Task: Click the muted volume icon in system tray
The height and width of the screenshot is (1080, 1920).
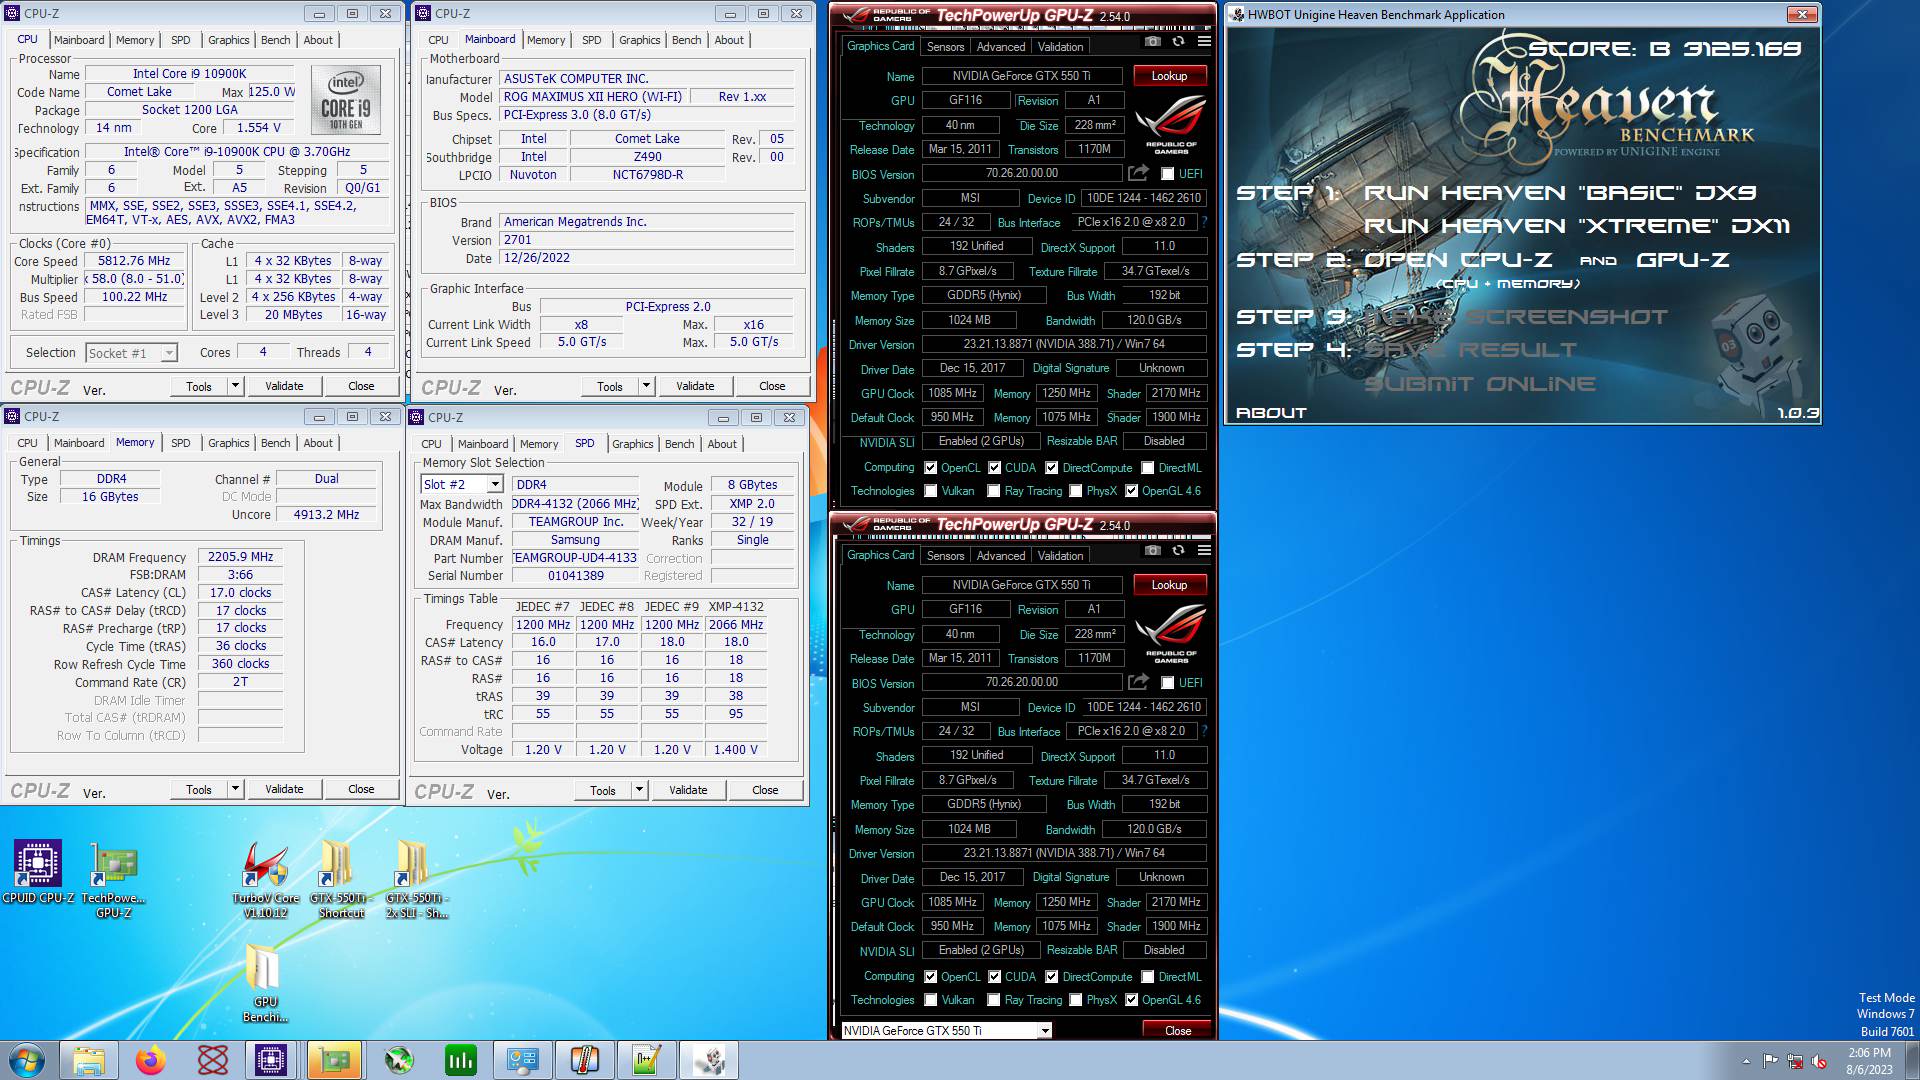Action: [x=1819, y=1061]
